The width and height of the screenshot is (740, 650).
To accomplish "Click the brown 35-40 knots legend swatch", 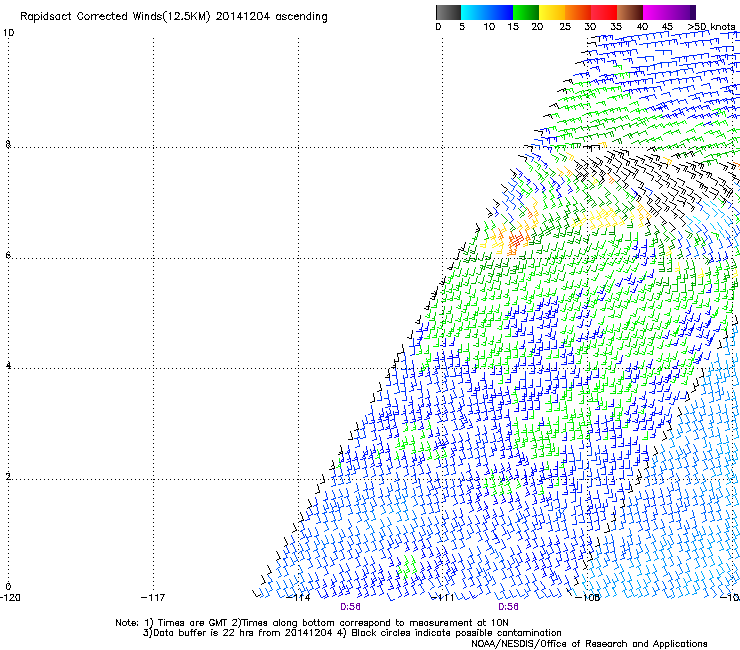I will (x=630, y=12).
